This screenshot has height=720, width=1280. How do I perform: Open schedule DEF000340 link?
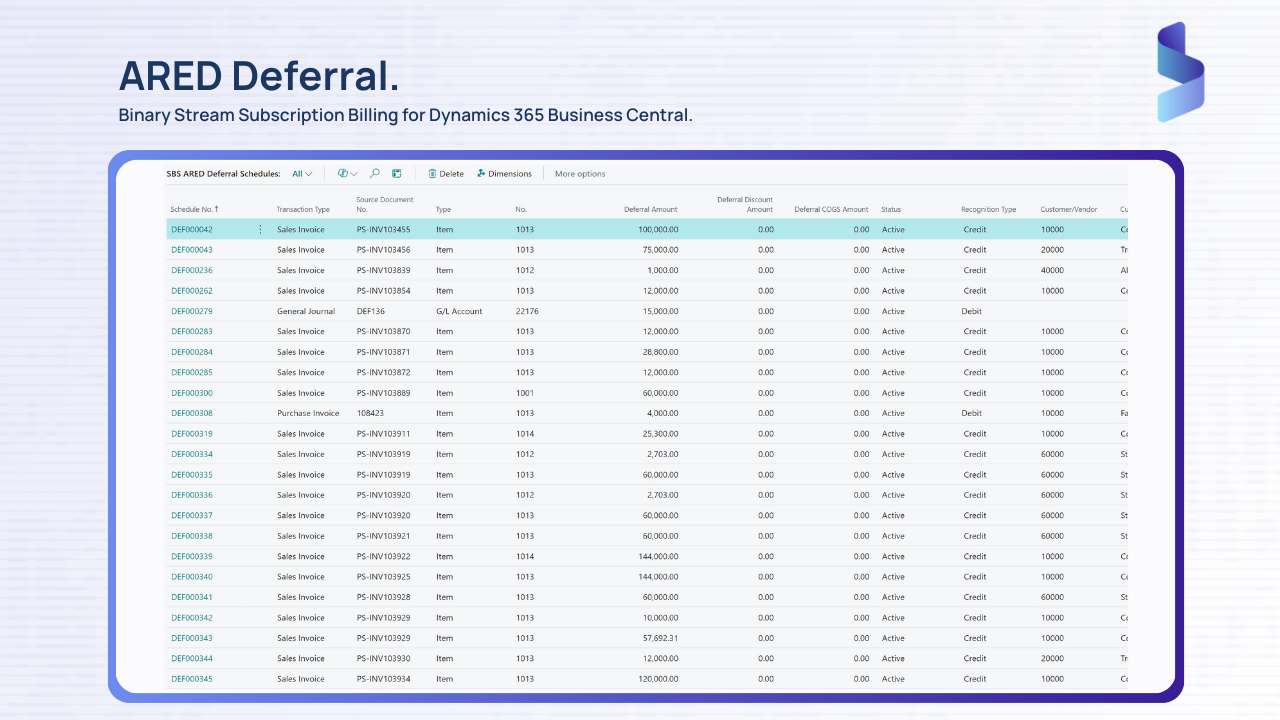[x=192, y=577]
